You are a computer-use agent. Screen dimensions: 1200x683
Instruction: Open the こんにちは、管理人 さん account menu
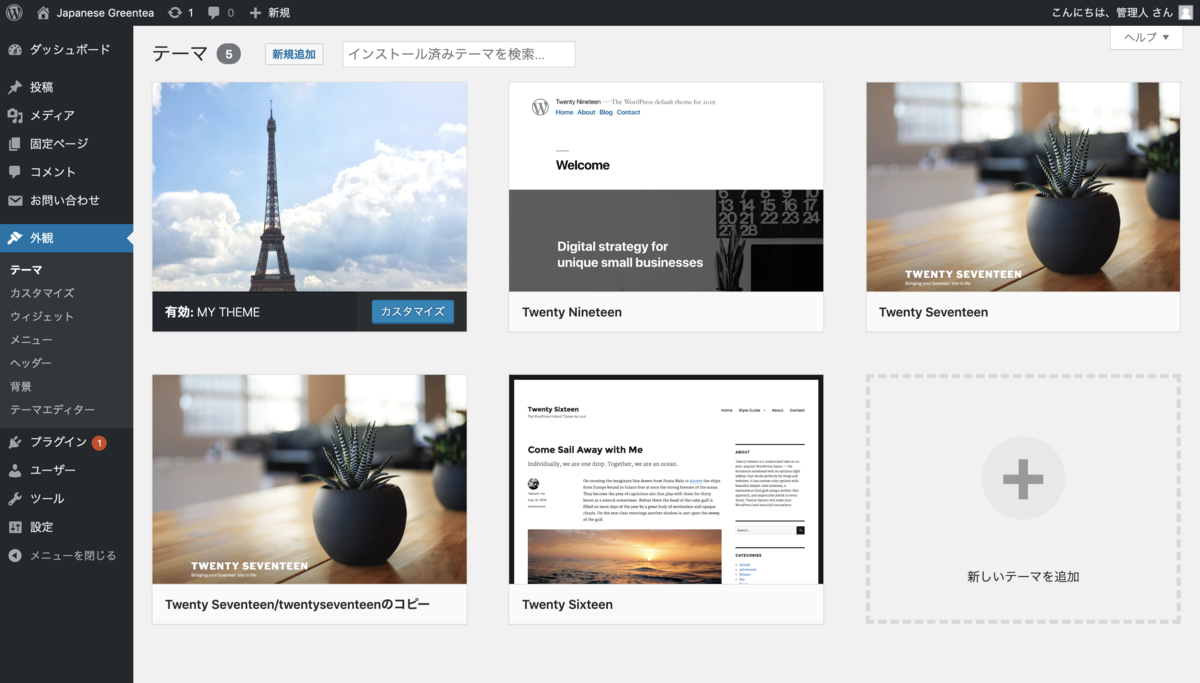coord(1122,13)
